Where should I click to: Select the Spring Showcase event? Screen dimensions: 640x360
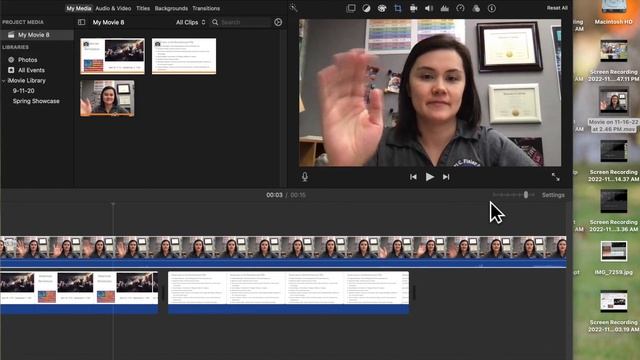click(x=36, y=101)
